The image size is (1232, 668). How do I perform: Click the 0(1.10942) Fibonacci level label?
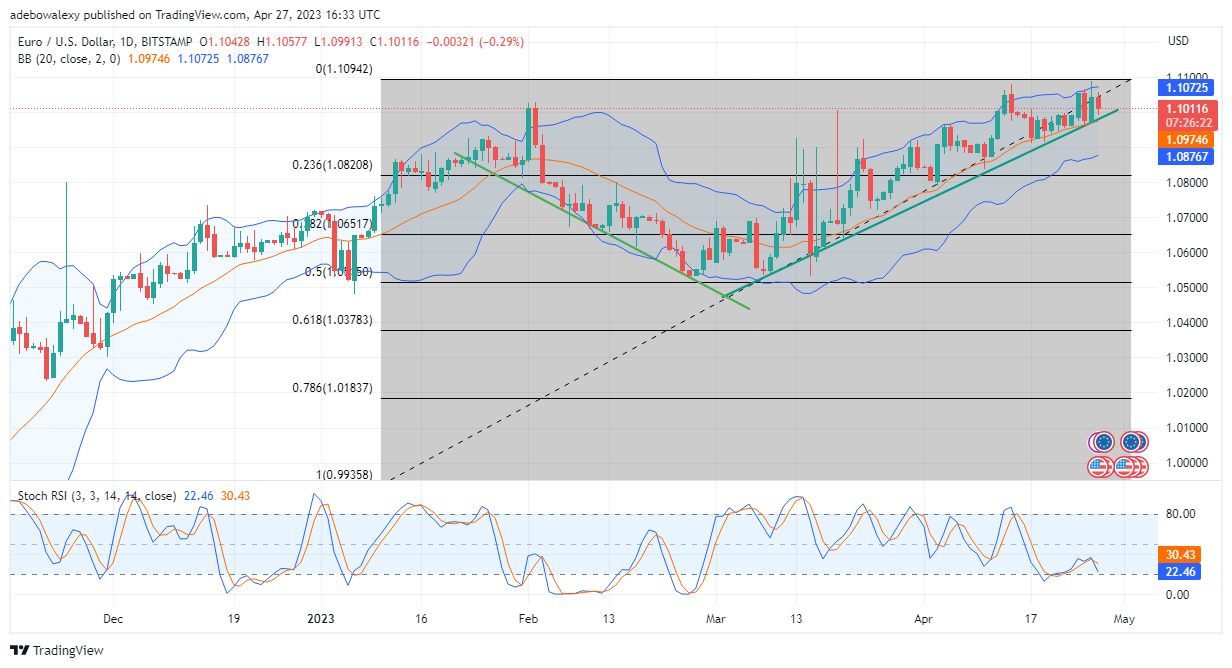pos(345,70)
